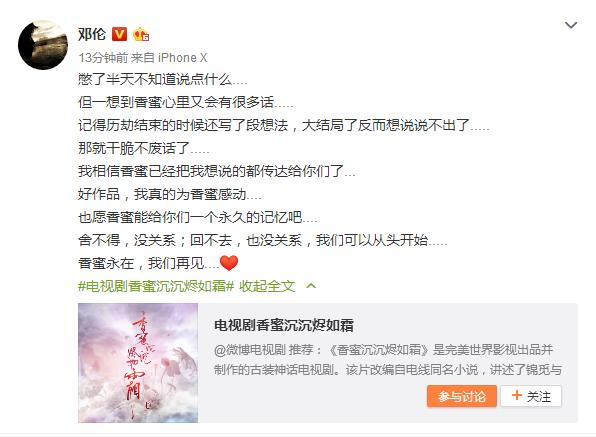Open the poster's round profile avatar
This screenshot has width=596, height=437.
(43, 45)
